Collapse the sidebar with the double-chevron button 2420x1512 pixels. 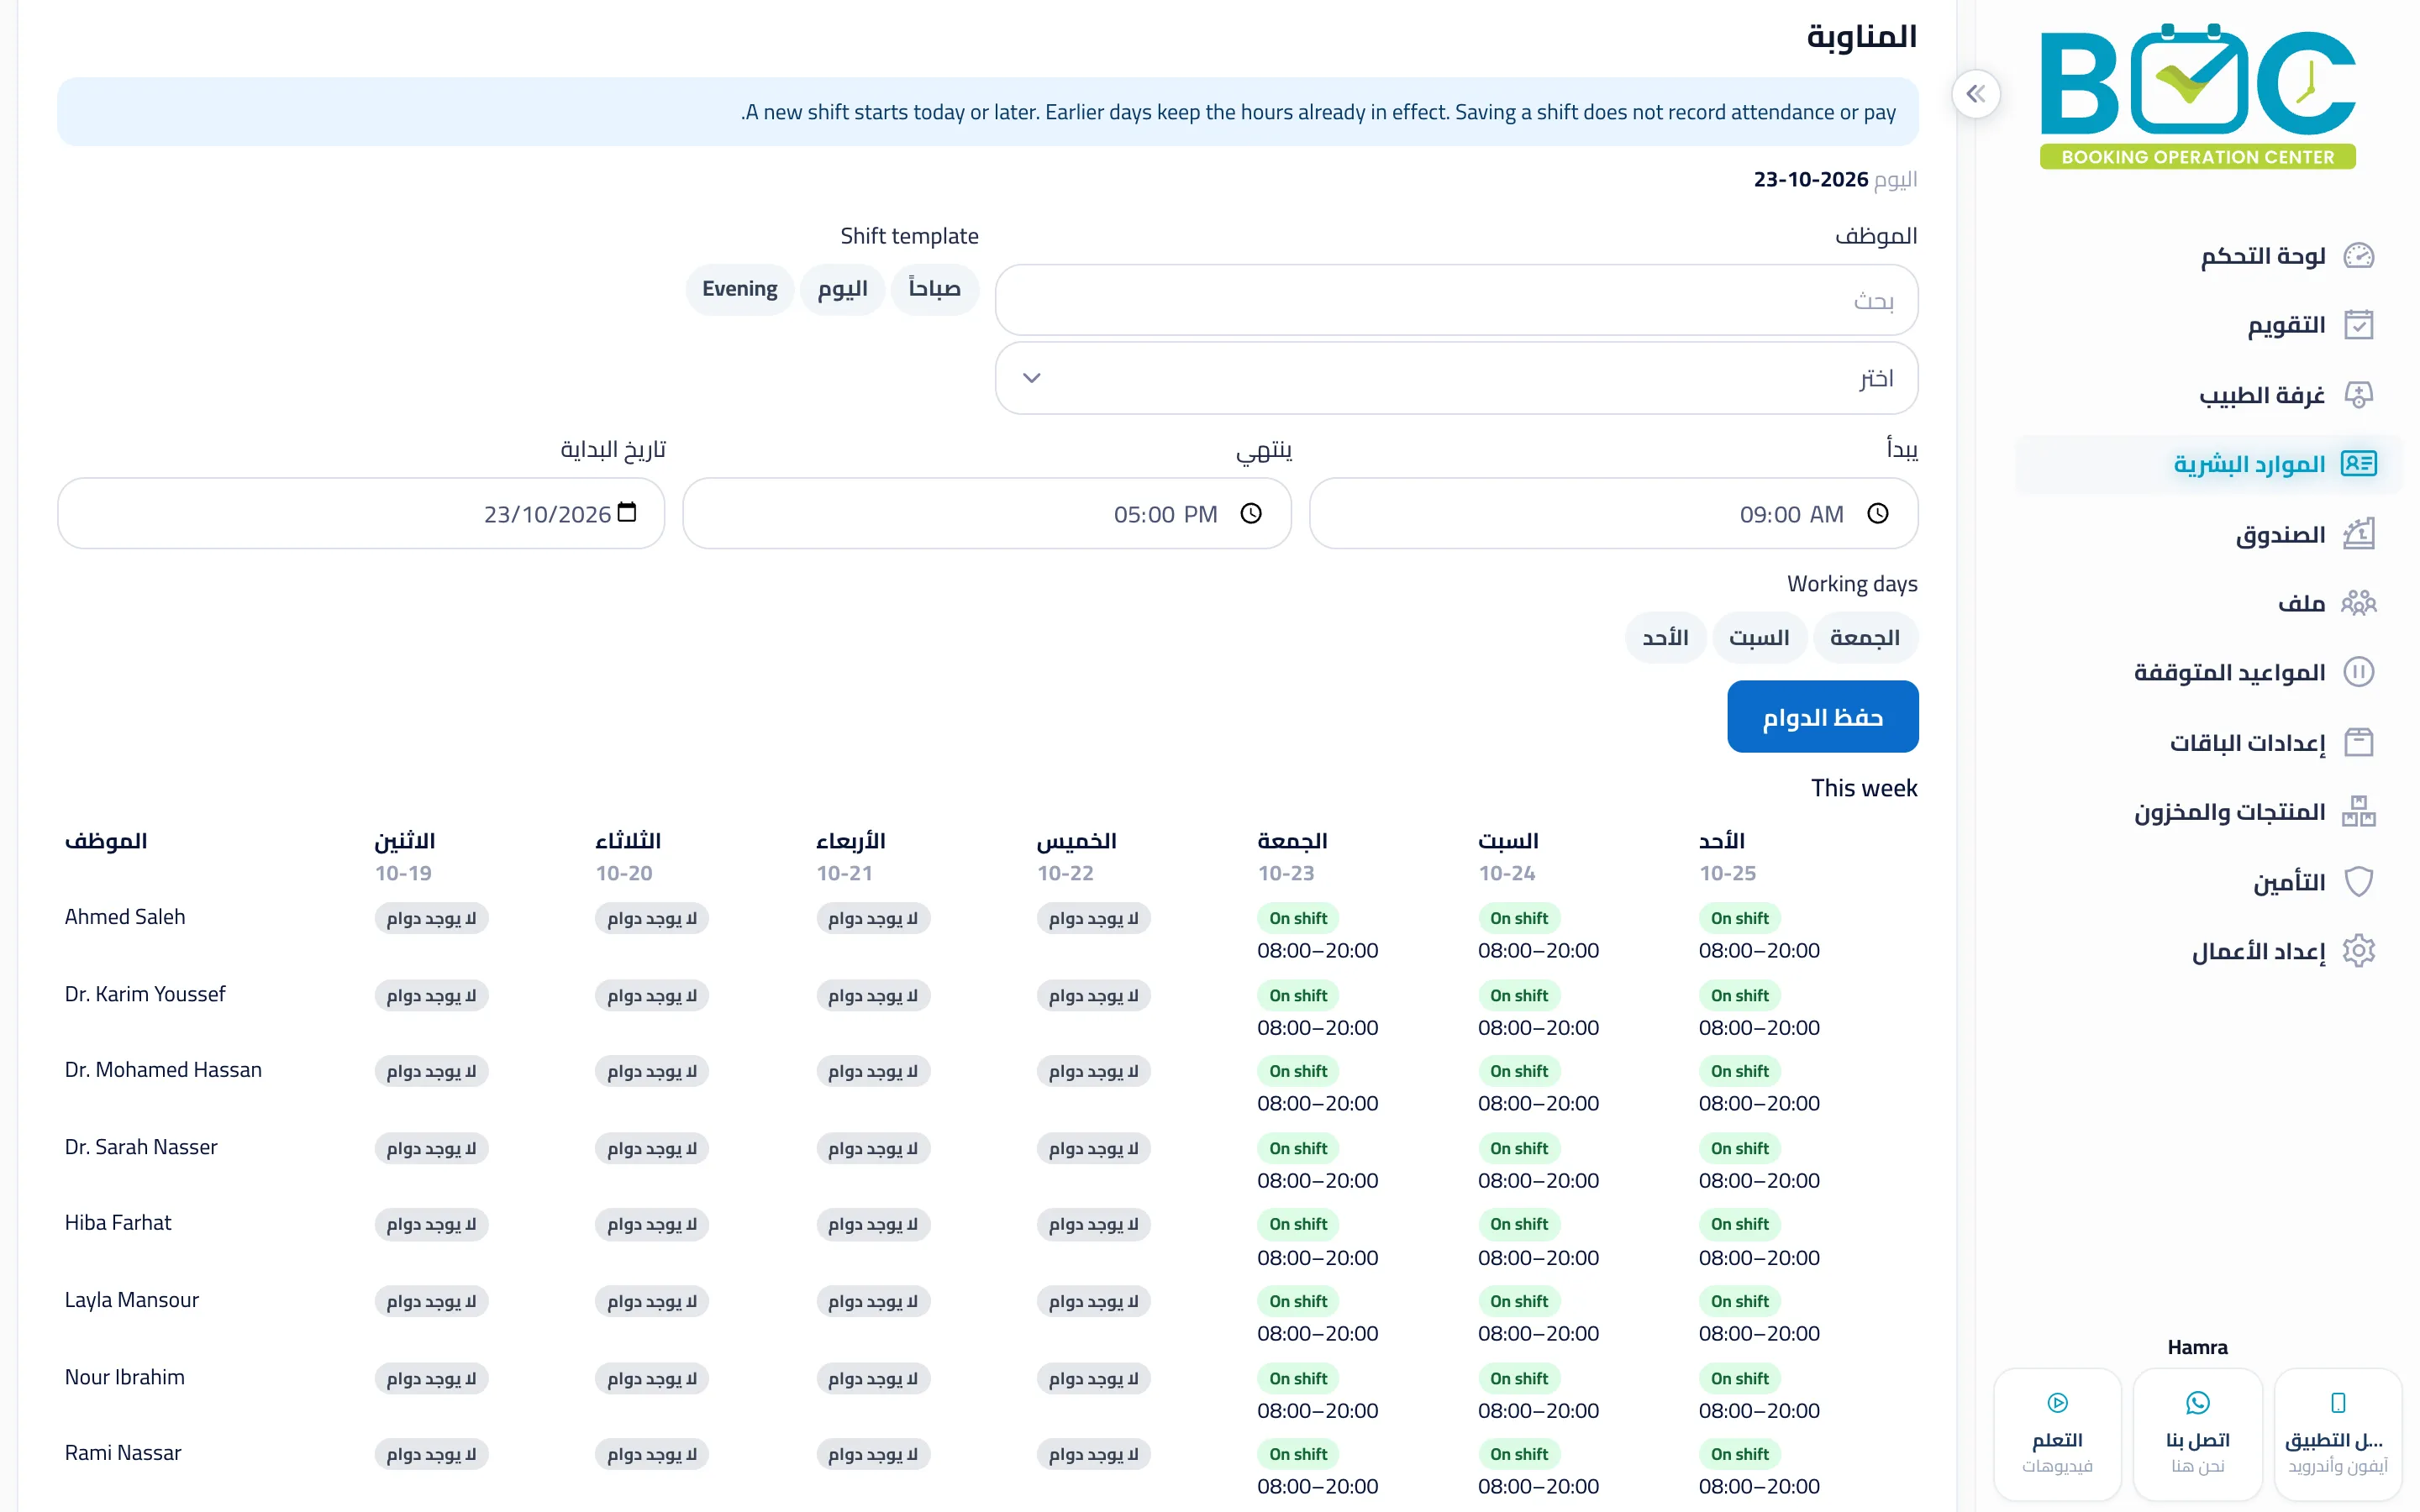click(1975, 94)
